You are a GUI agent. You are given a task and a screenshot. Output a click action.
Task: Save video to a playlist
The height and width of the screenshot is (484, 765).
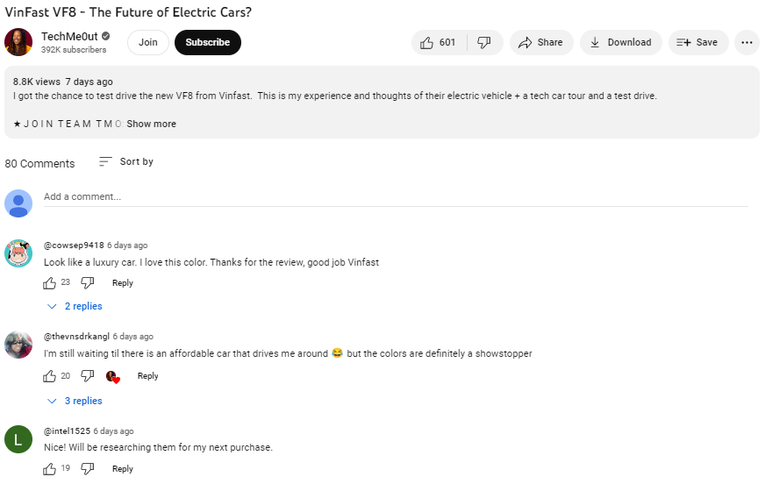click(697, 42)
